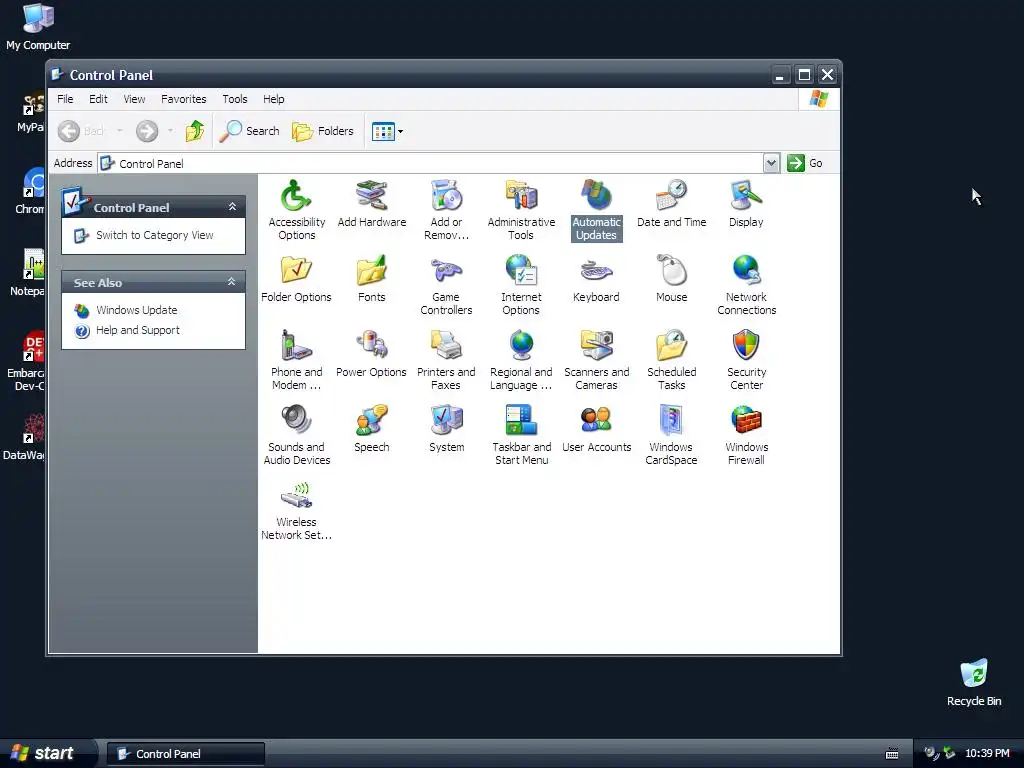Click the Go button
Screen dimensions: 1024x768
point(805,163)
